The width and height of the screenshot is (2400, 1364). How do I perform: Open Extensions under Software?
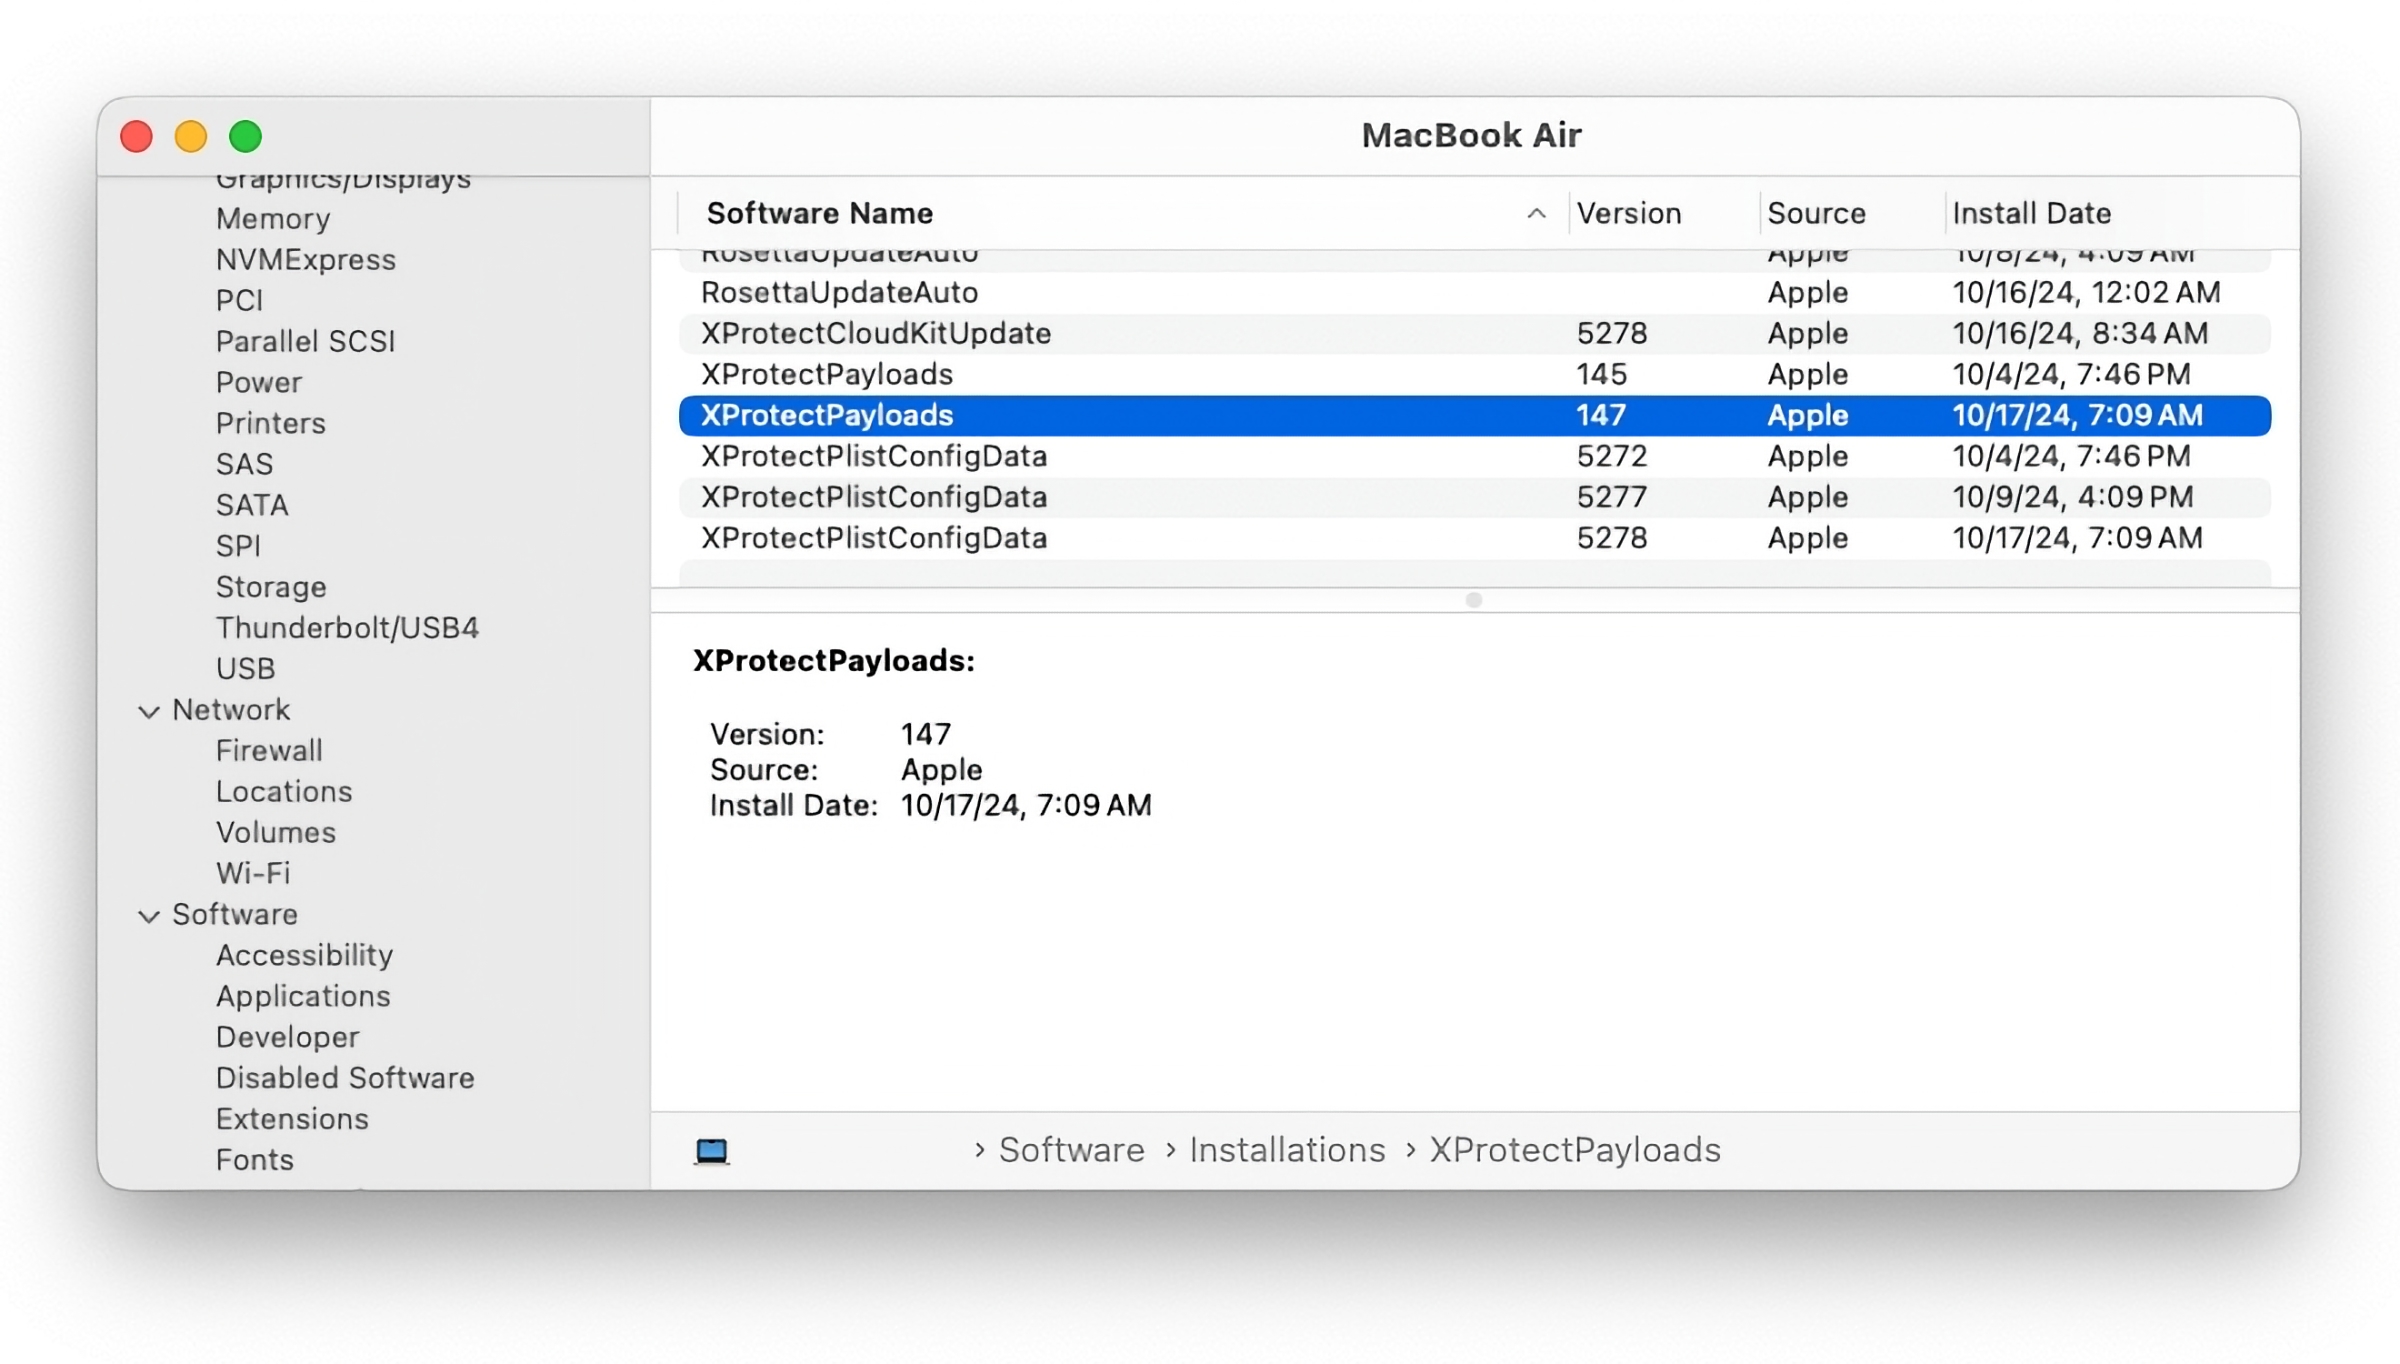[292, 1118]
